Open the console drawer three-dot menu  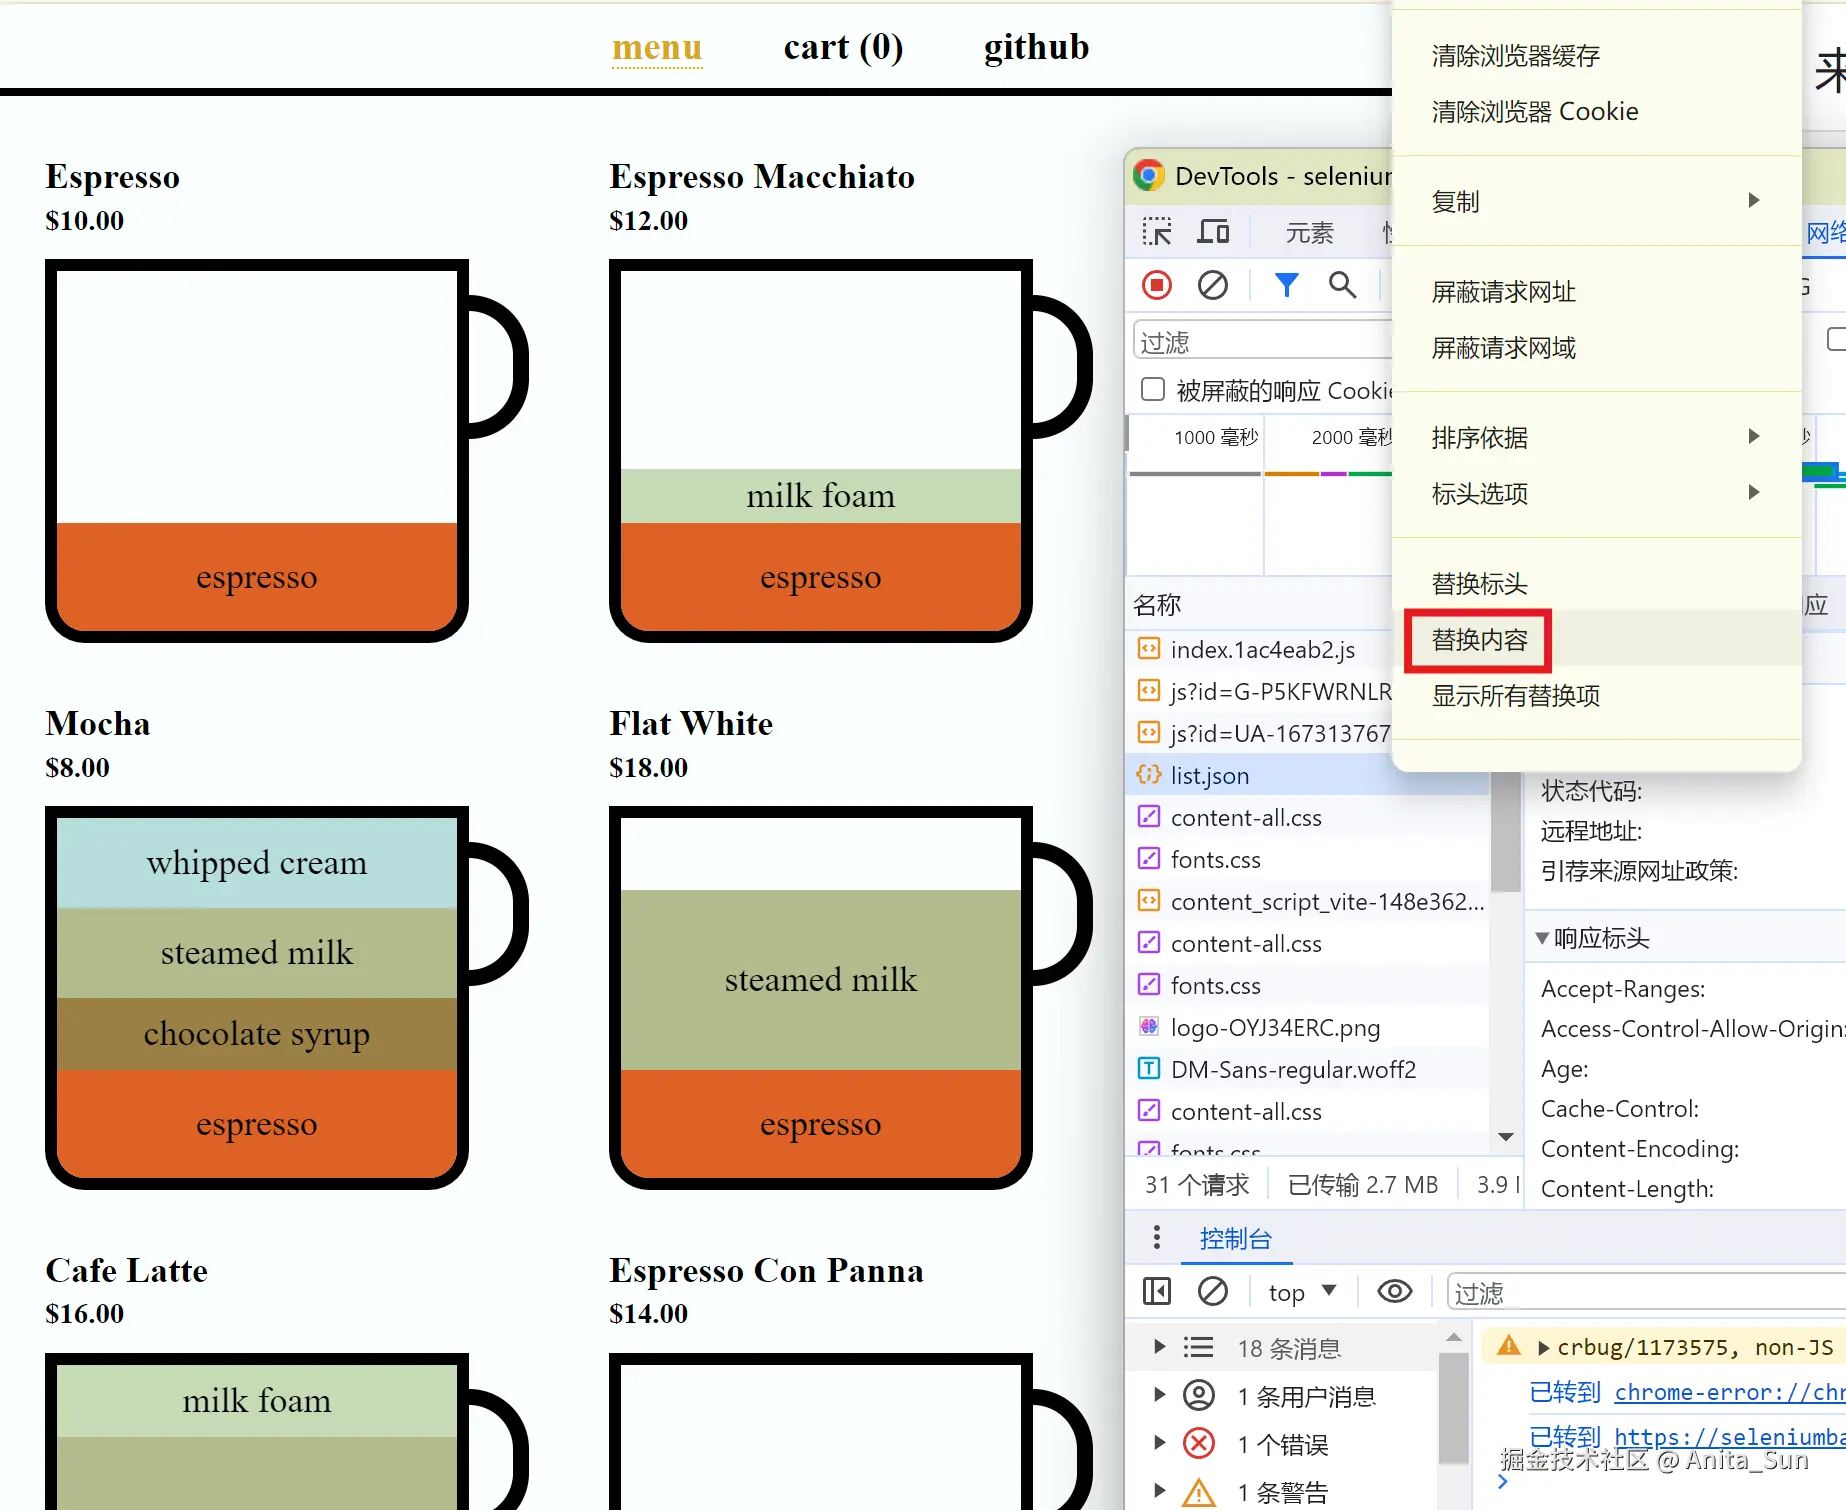1157,1238
